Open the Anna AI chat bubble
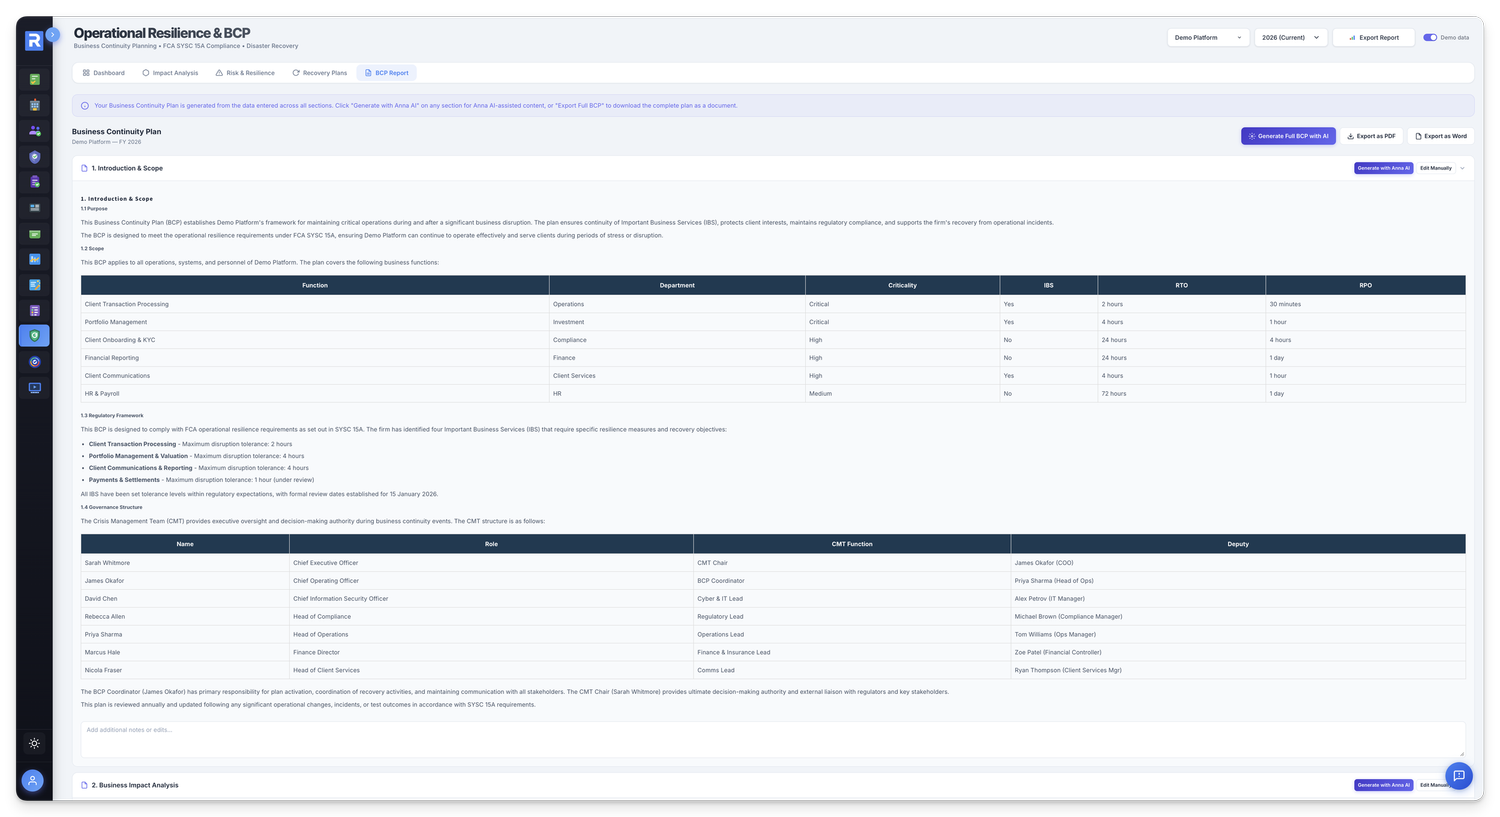This screenshot has height=817, width=1500. [x=1458, y=775]
